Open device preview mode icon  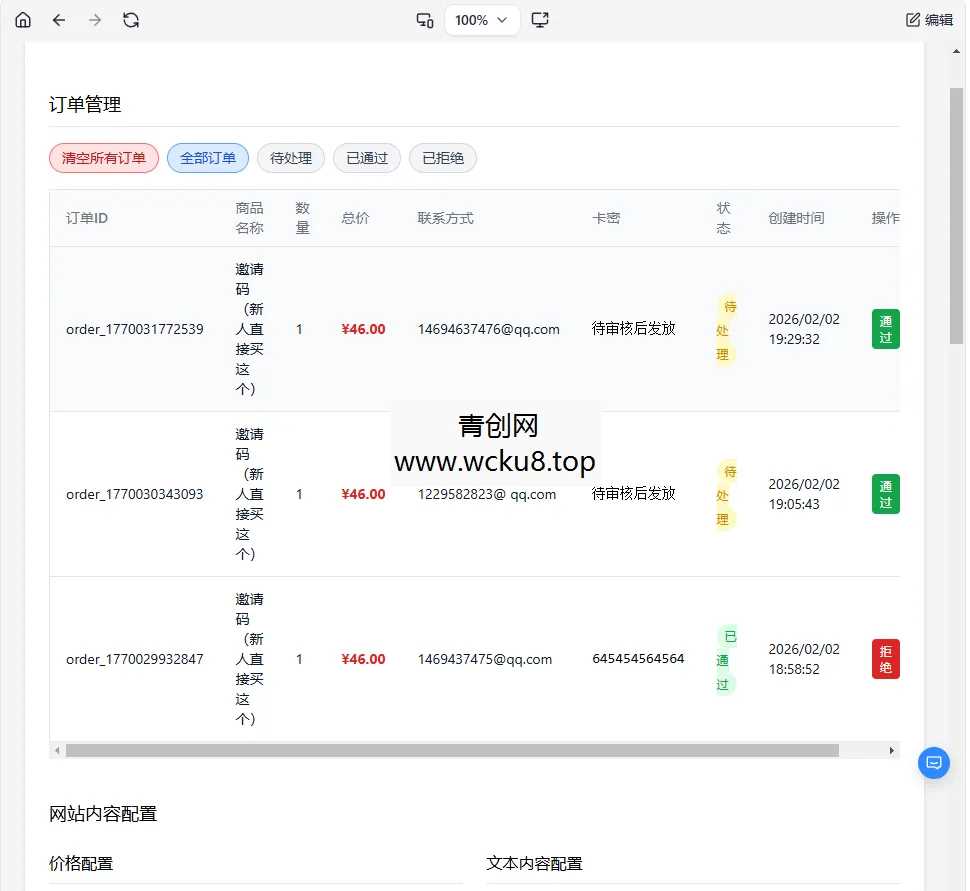click(x=424, y=19)
